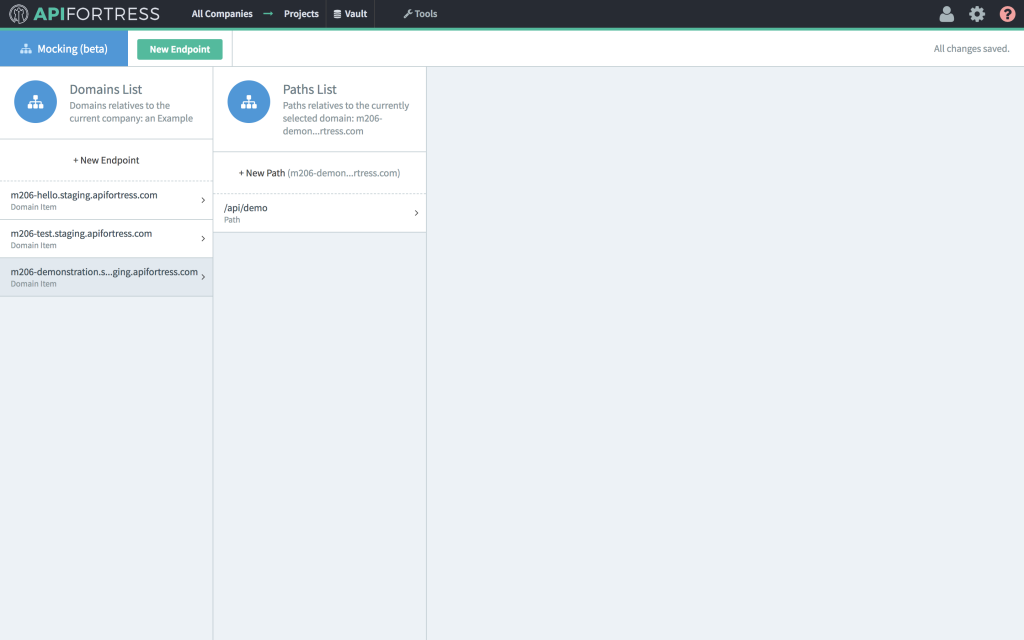Expand the m206-test.staging domain item
This screenshot has width=1024, height=640.
(x=203, y=238)
